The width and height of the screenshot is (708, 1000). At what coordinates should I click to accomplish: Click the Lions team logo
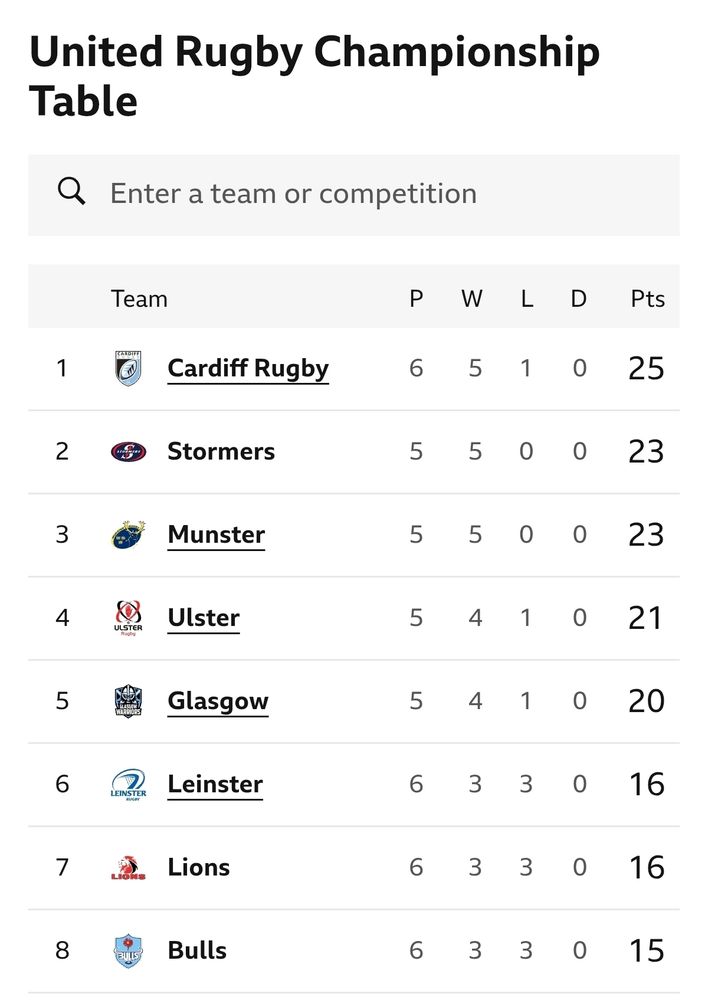[128, 867]
